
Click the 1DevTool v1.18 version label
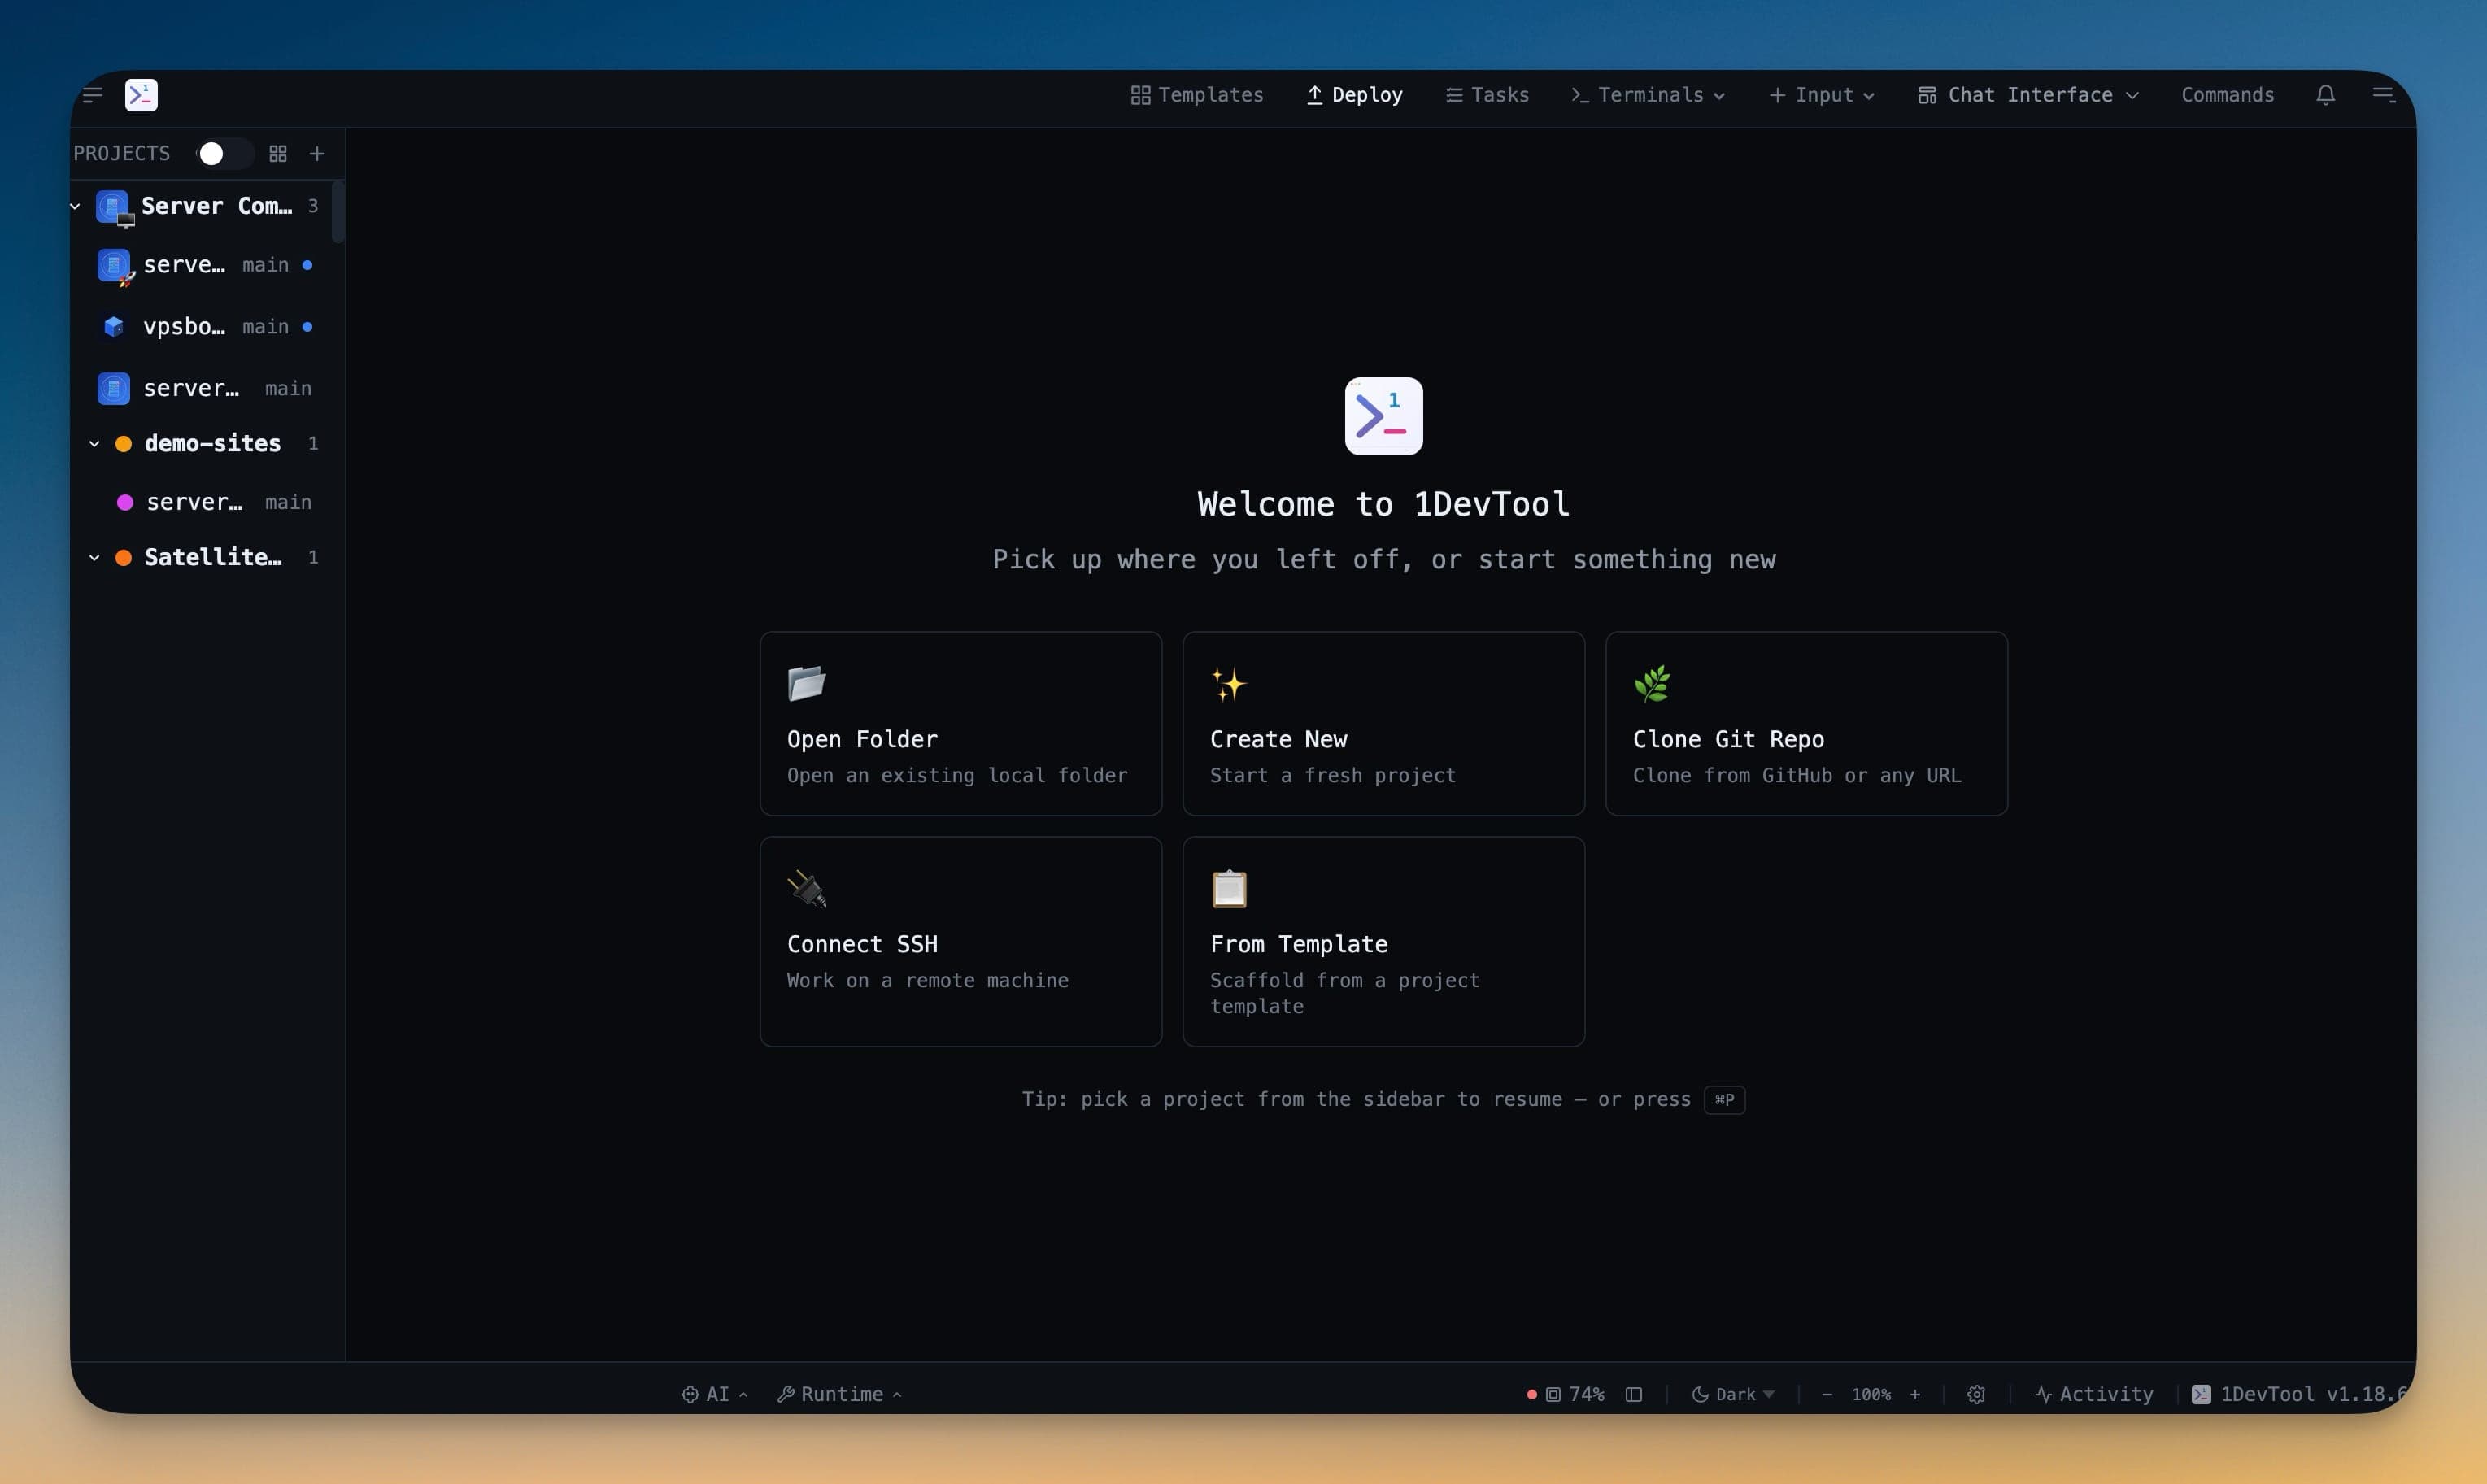point(2299,1394)
